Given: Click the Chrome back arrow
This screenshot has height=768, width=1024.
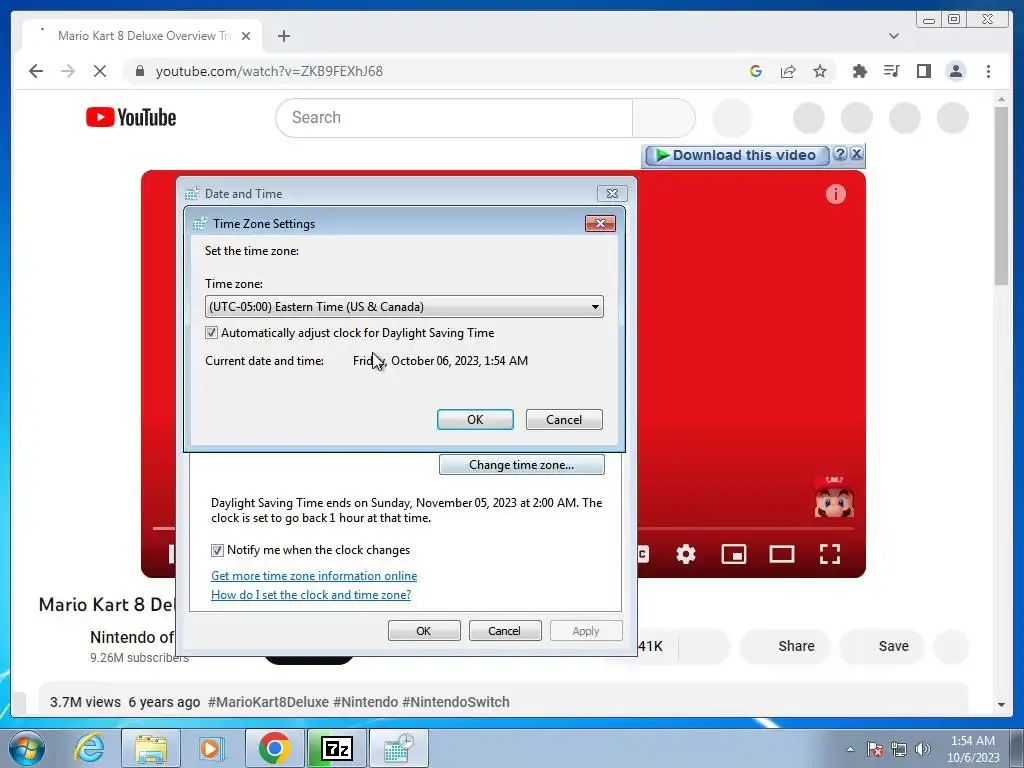Looking at the screenshot, I should pos(36,71).
